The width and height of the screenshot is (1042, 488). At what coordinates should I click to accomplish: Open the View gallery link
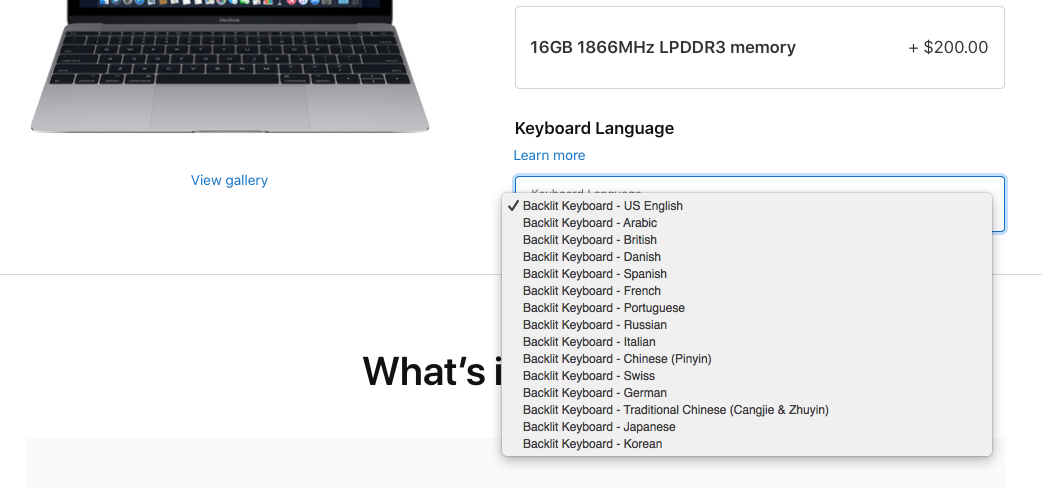[x=229, y=180]
